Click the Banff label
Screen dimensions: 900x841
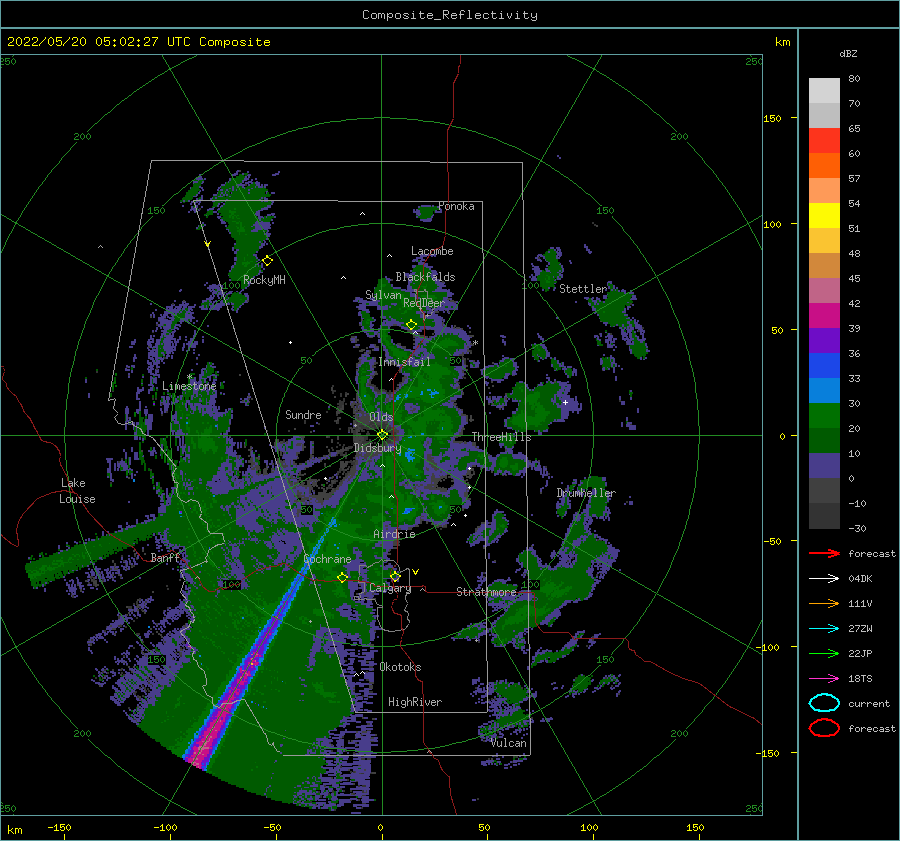point(165,557)
